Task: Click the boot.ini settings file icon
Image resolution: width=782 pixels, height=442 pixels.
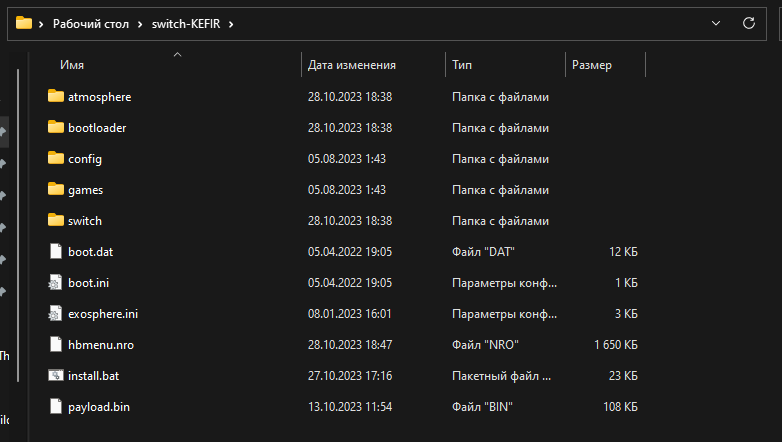Action: click(55, 283)
